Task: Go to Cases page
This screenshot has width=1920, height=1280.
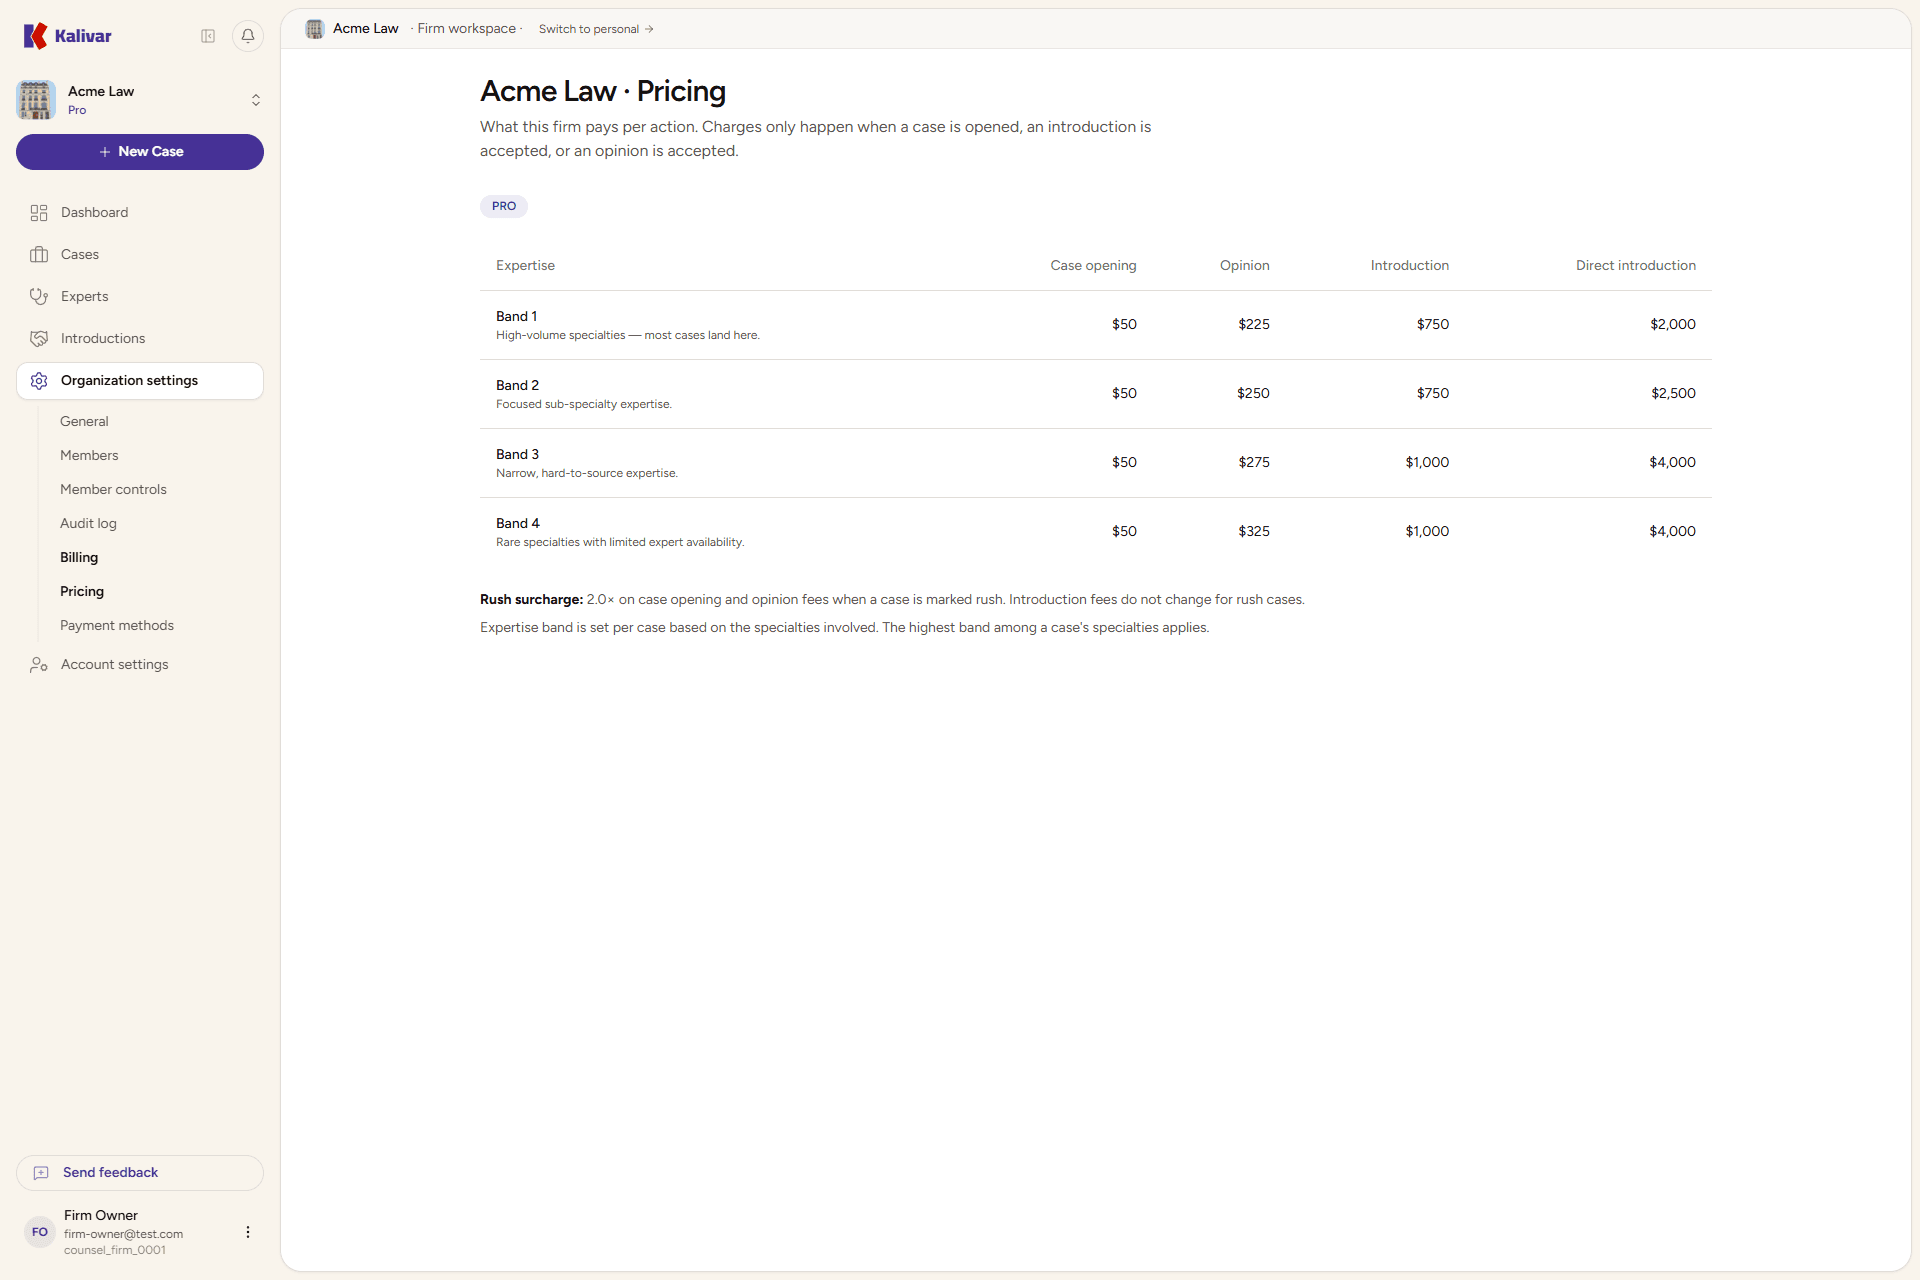Action: [x=140, y=255]
